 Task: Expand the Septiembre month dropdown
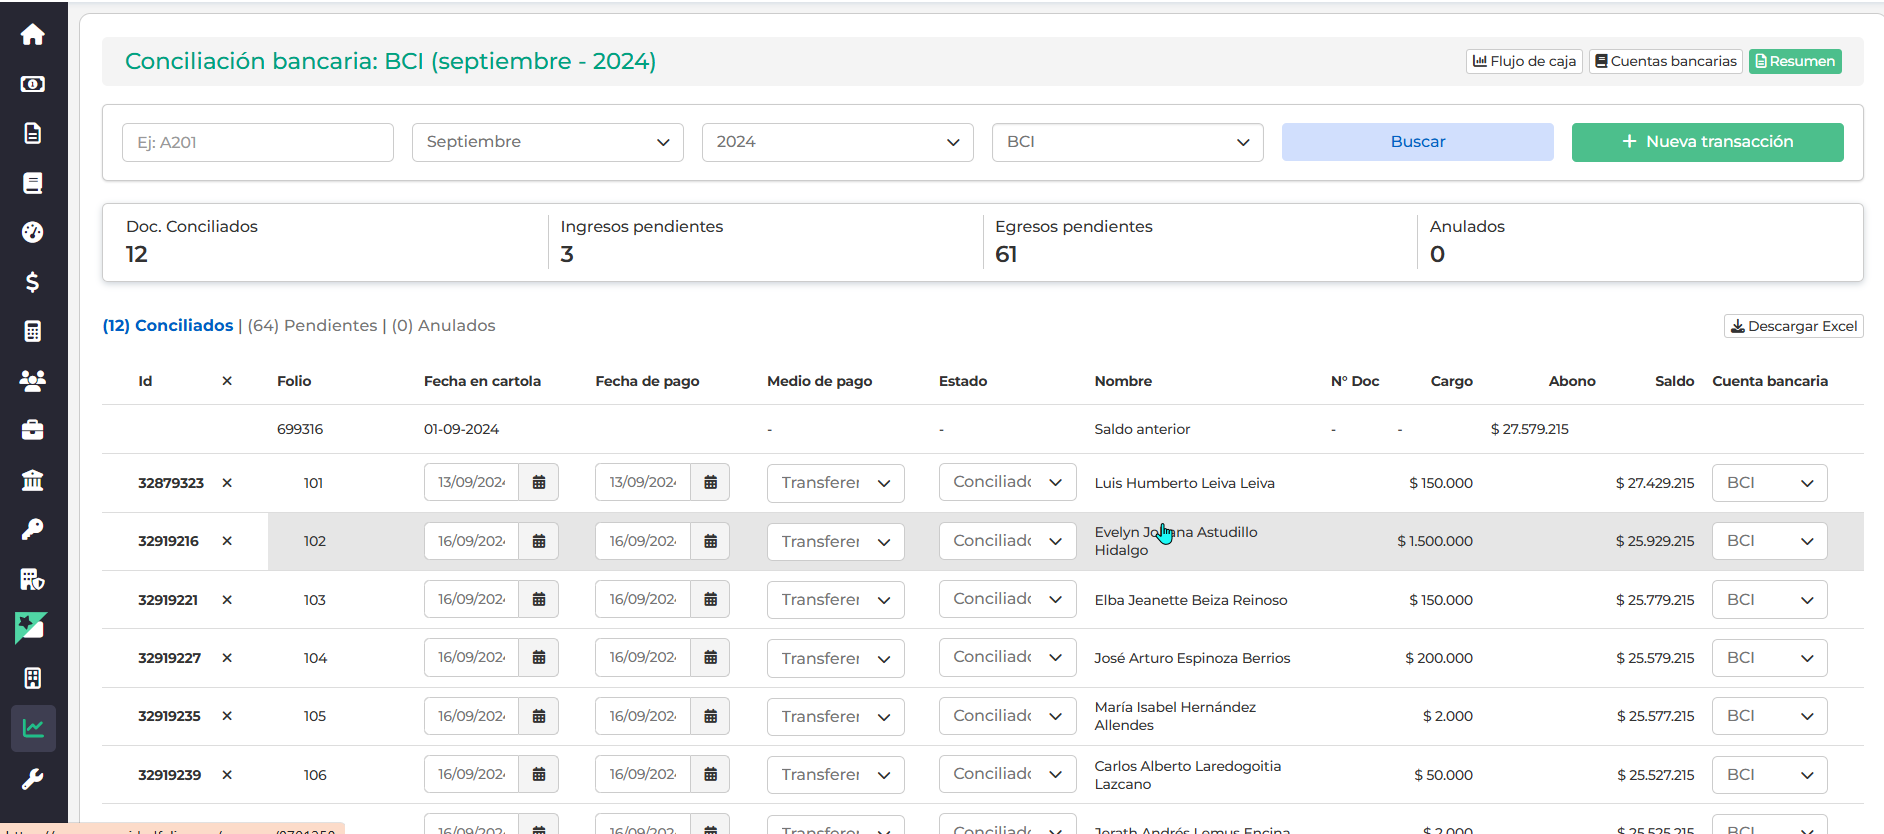point(548,142)
